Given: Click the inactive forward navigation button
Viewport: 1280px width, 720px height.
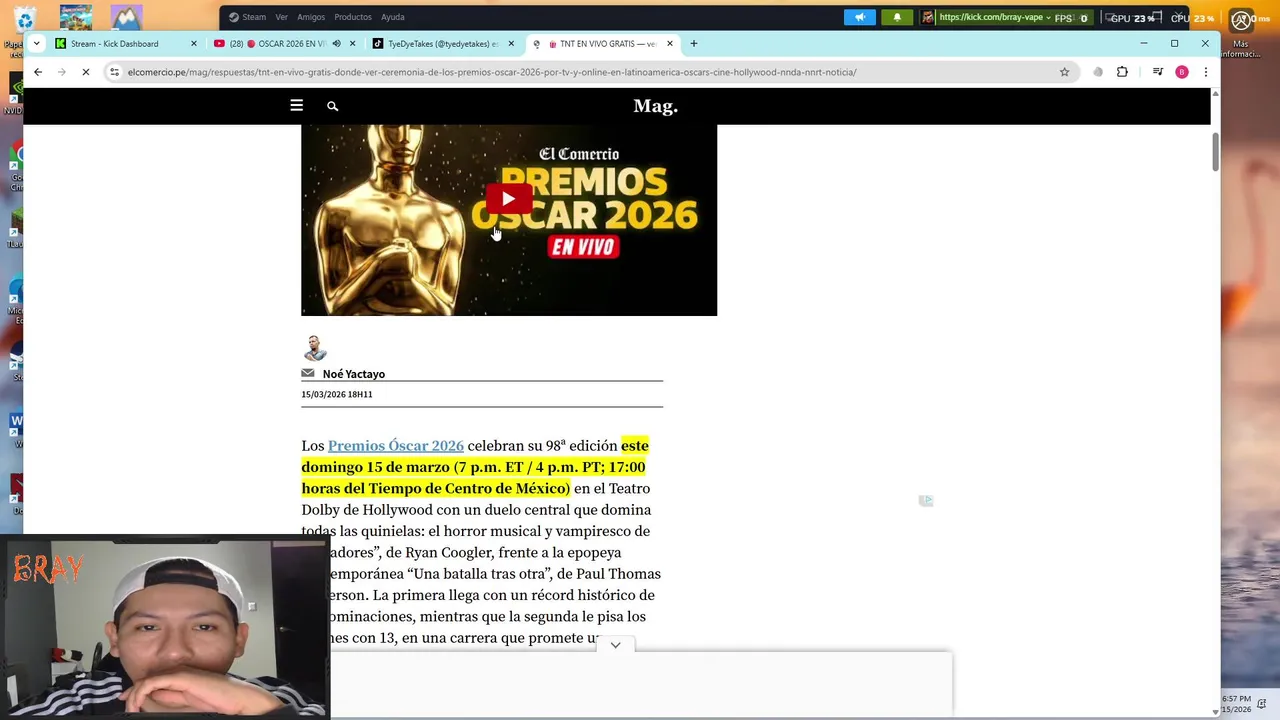Looking at the screenshot, I should [x=61, y=72].
